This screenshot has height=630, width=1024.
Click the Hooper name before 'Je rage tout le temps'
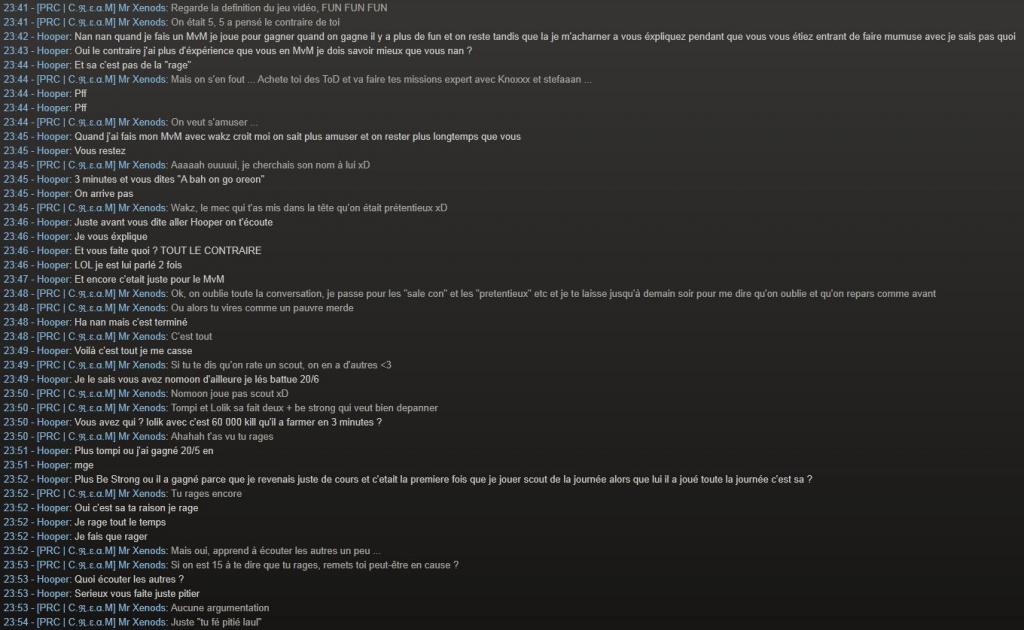pyautogui.click(x=54, y=522)
